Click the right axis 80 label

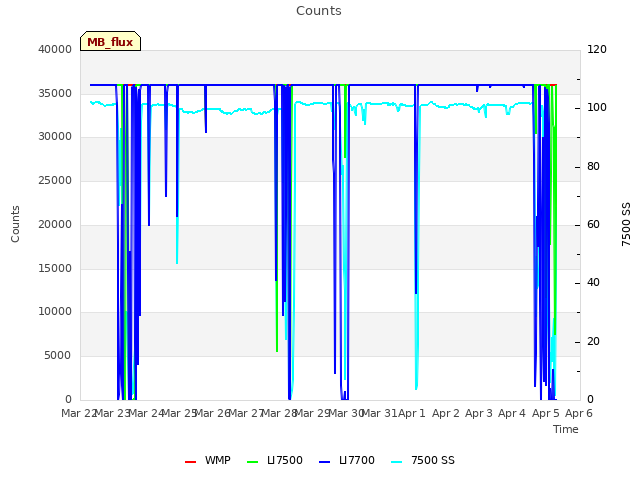tap(593, 167)
